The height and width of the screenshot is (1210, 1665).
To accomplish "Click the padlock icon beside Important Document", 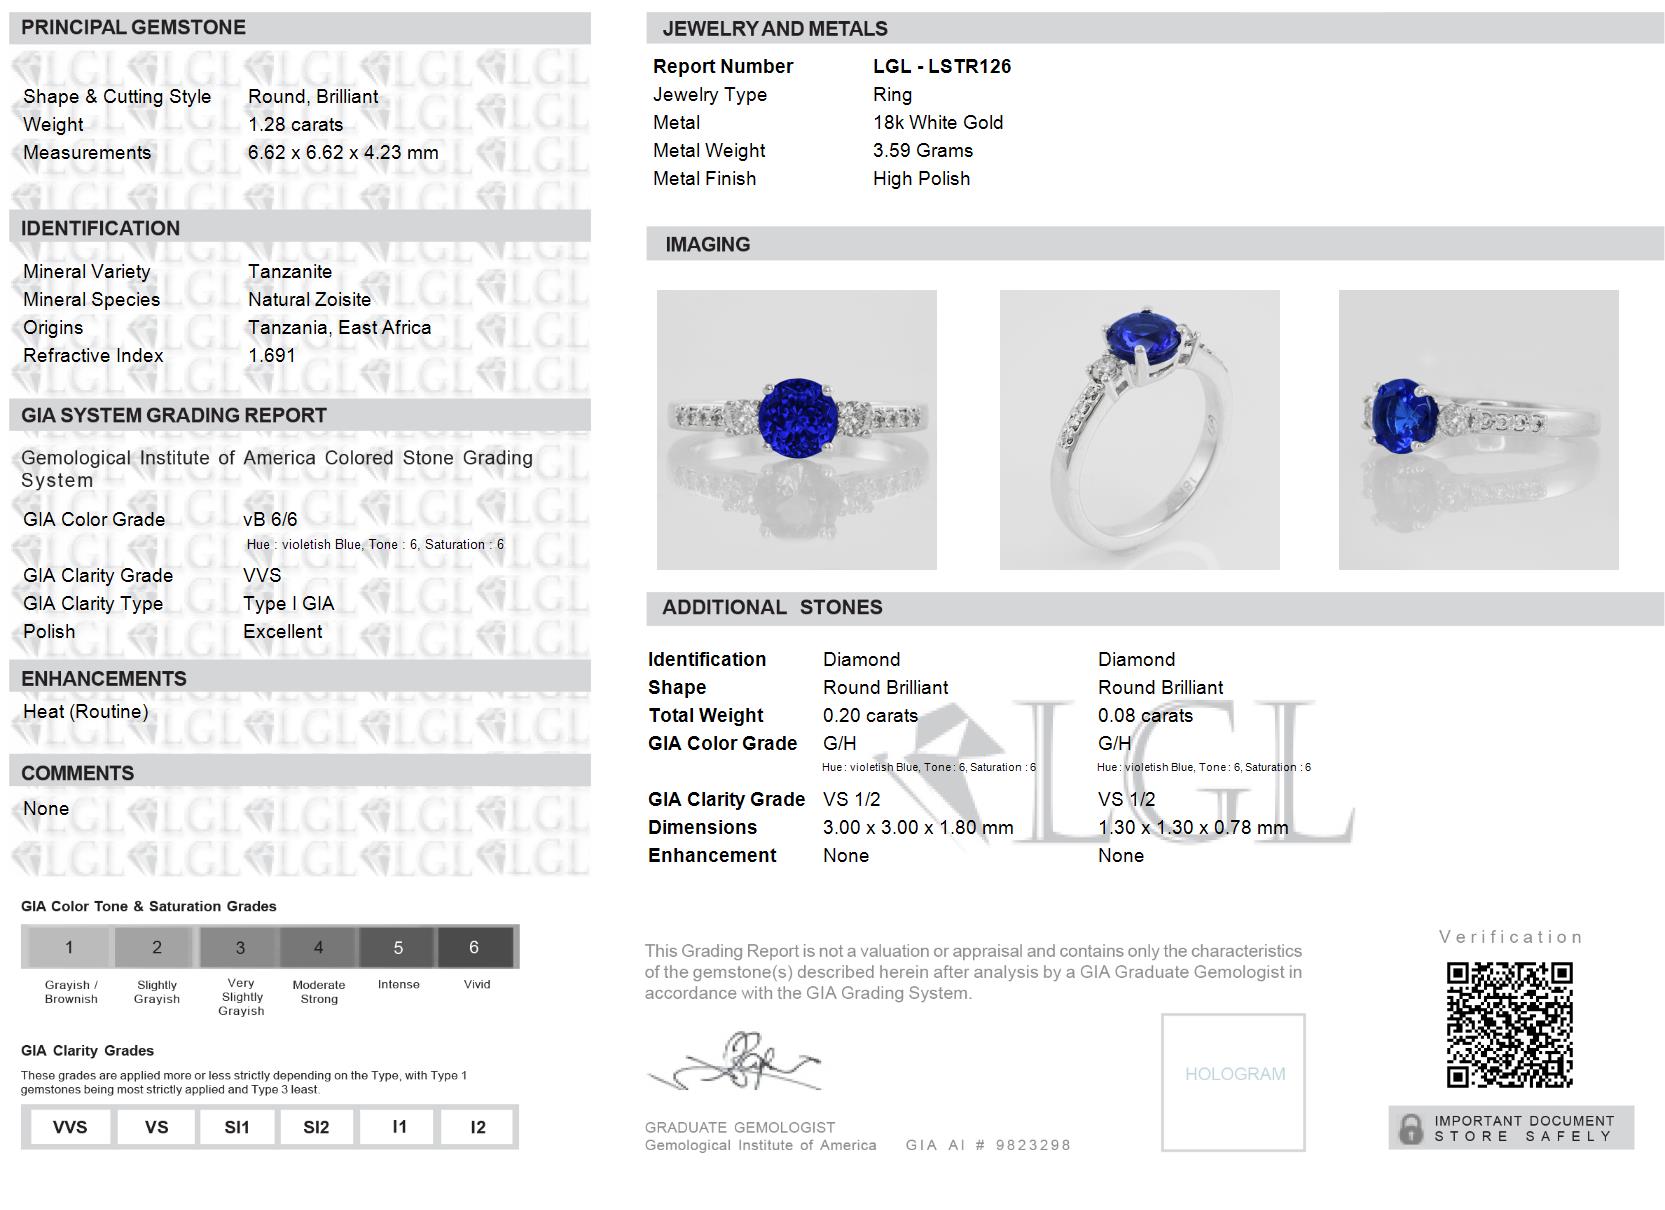I will pos(1410,1129).
